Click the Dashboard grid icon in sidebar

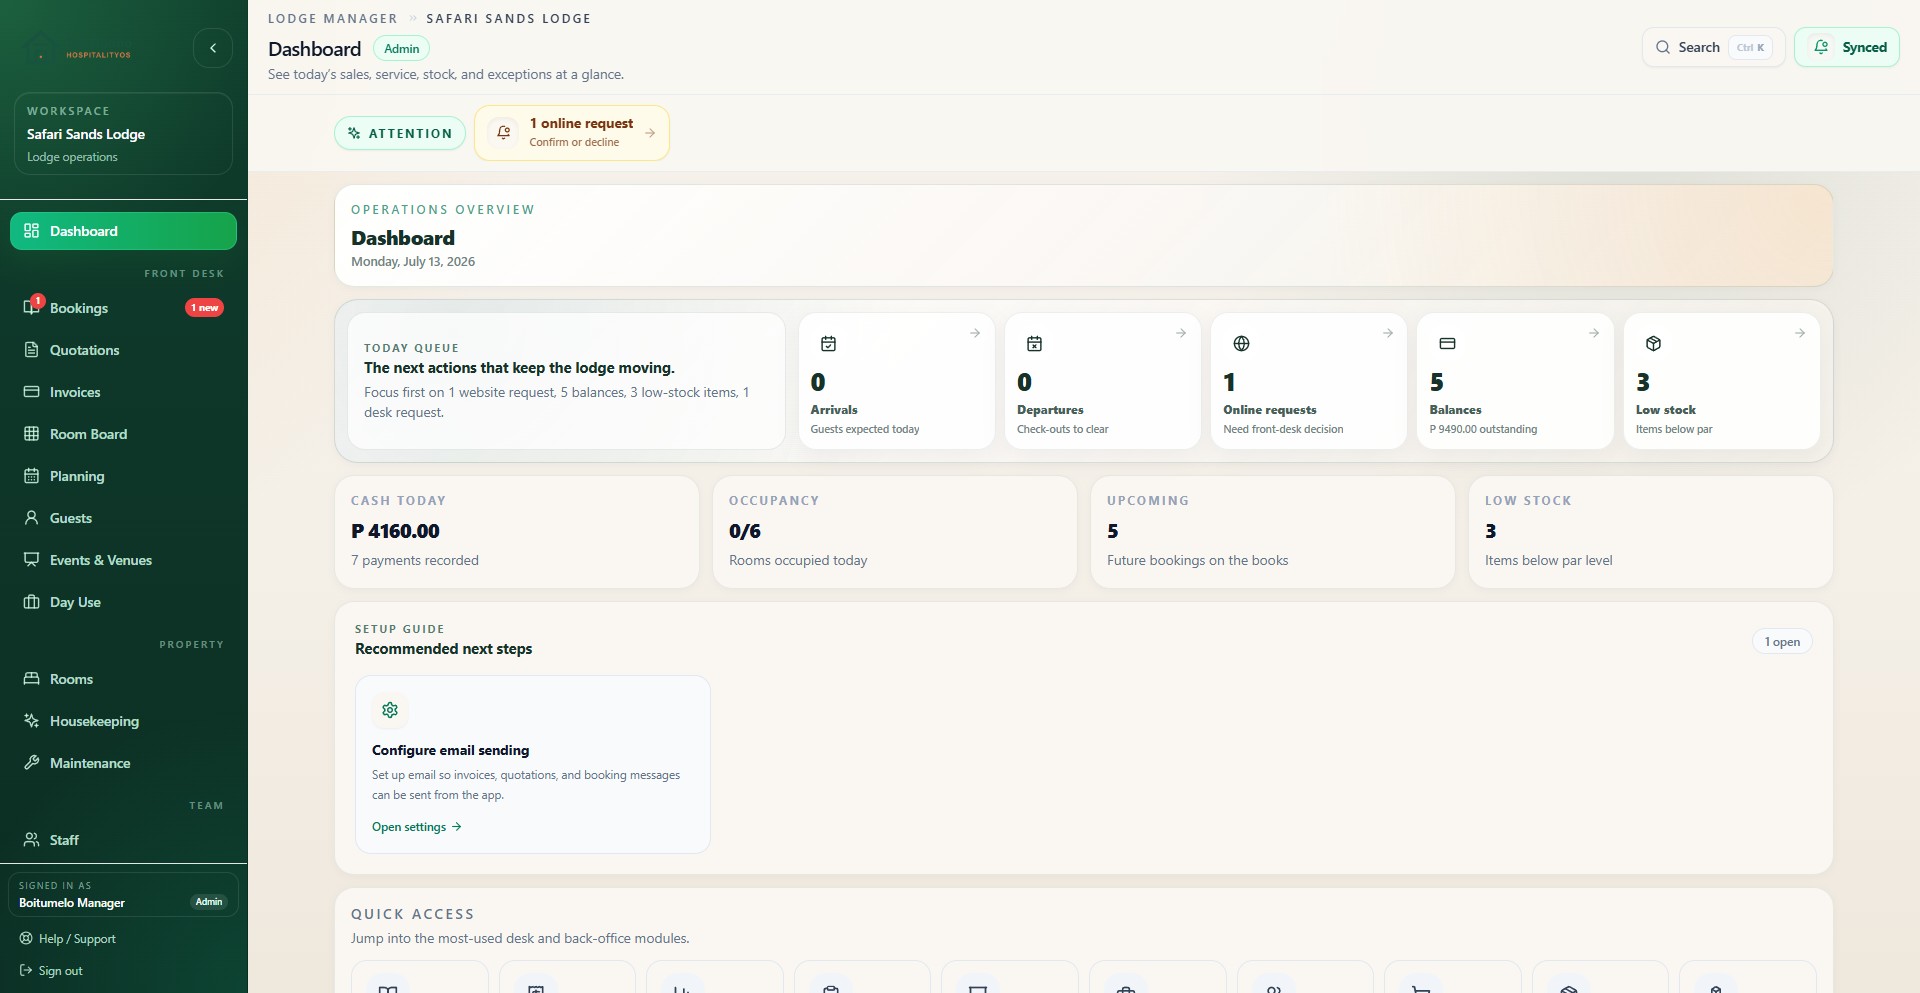[31, 231]
